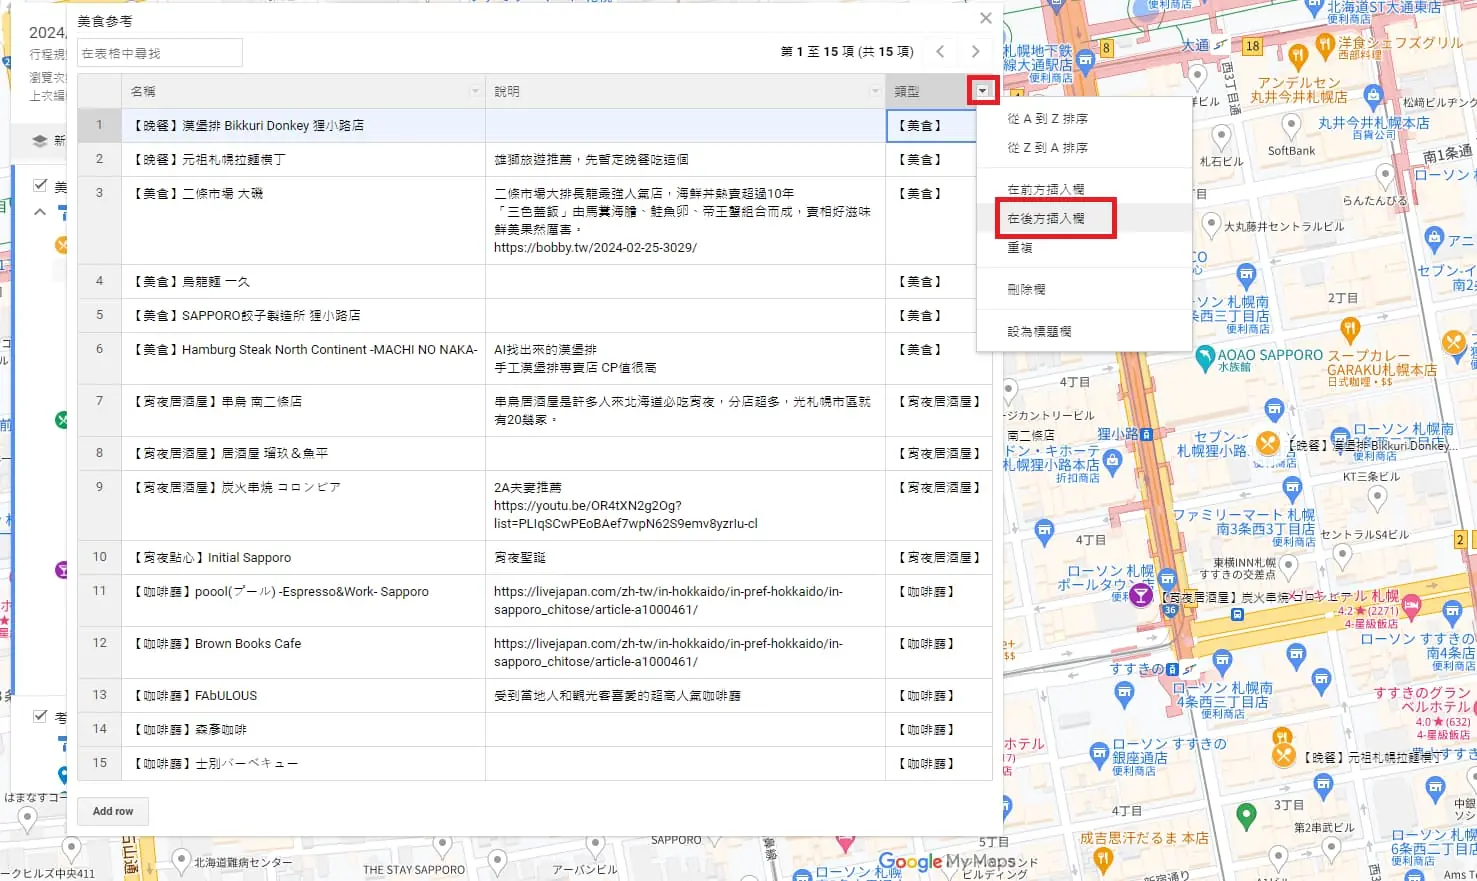The height and width of the screenshot is (881, 1477).
Task: Select the ファミリーマート 札幌南3条西3丁目店 shop icon
Action: [1292, 489]
